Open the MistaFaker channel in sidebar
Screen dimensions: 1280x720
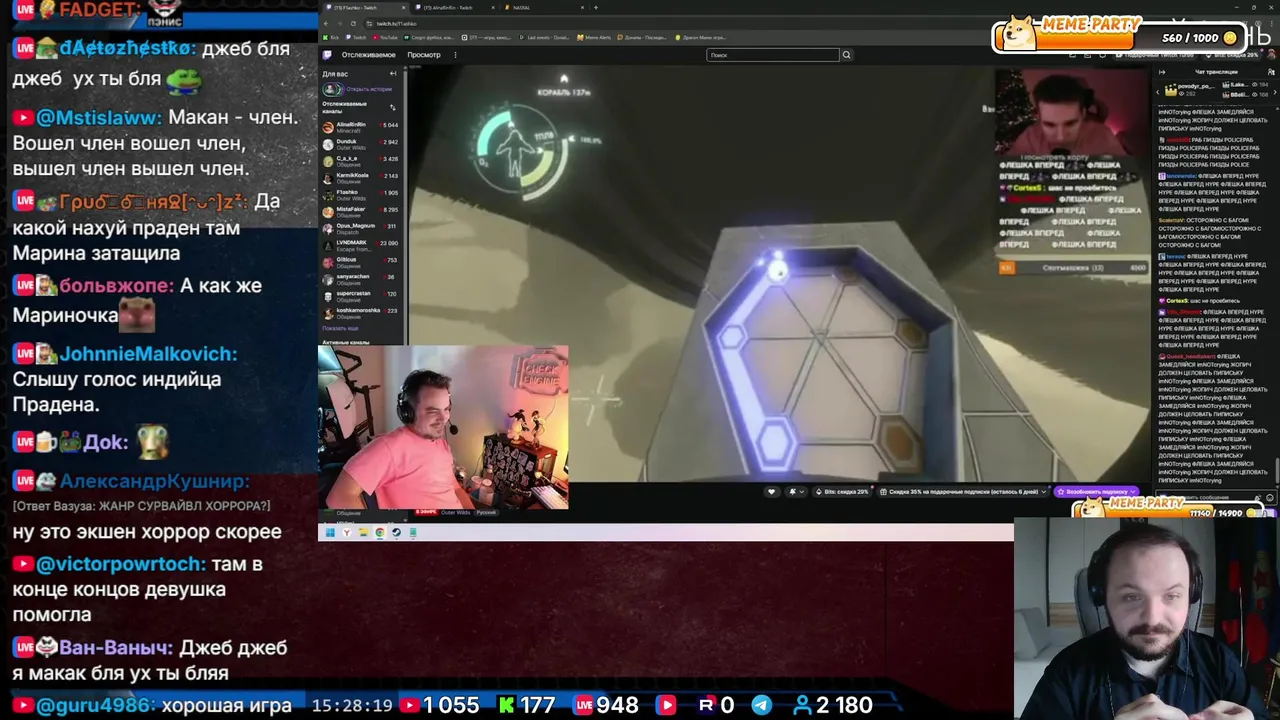(x=360, y=212)
